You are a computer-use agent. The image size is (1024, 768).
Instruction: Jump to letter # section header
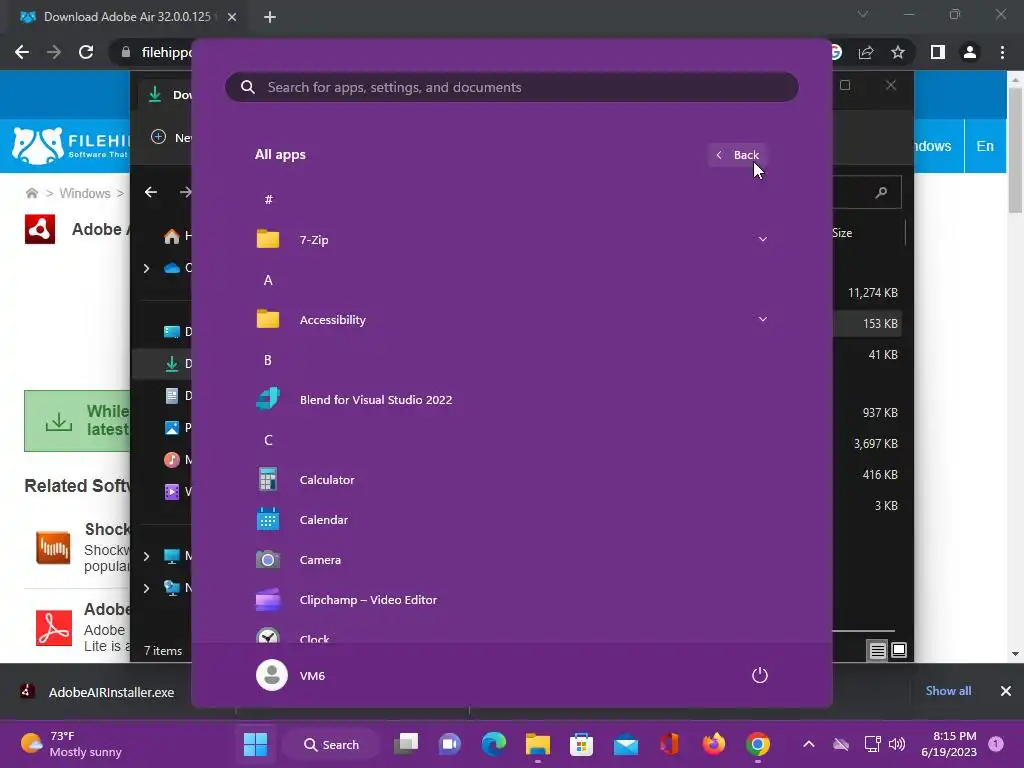(x=268, y=200)
